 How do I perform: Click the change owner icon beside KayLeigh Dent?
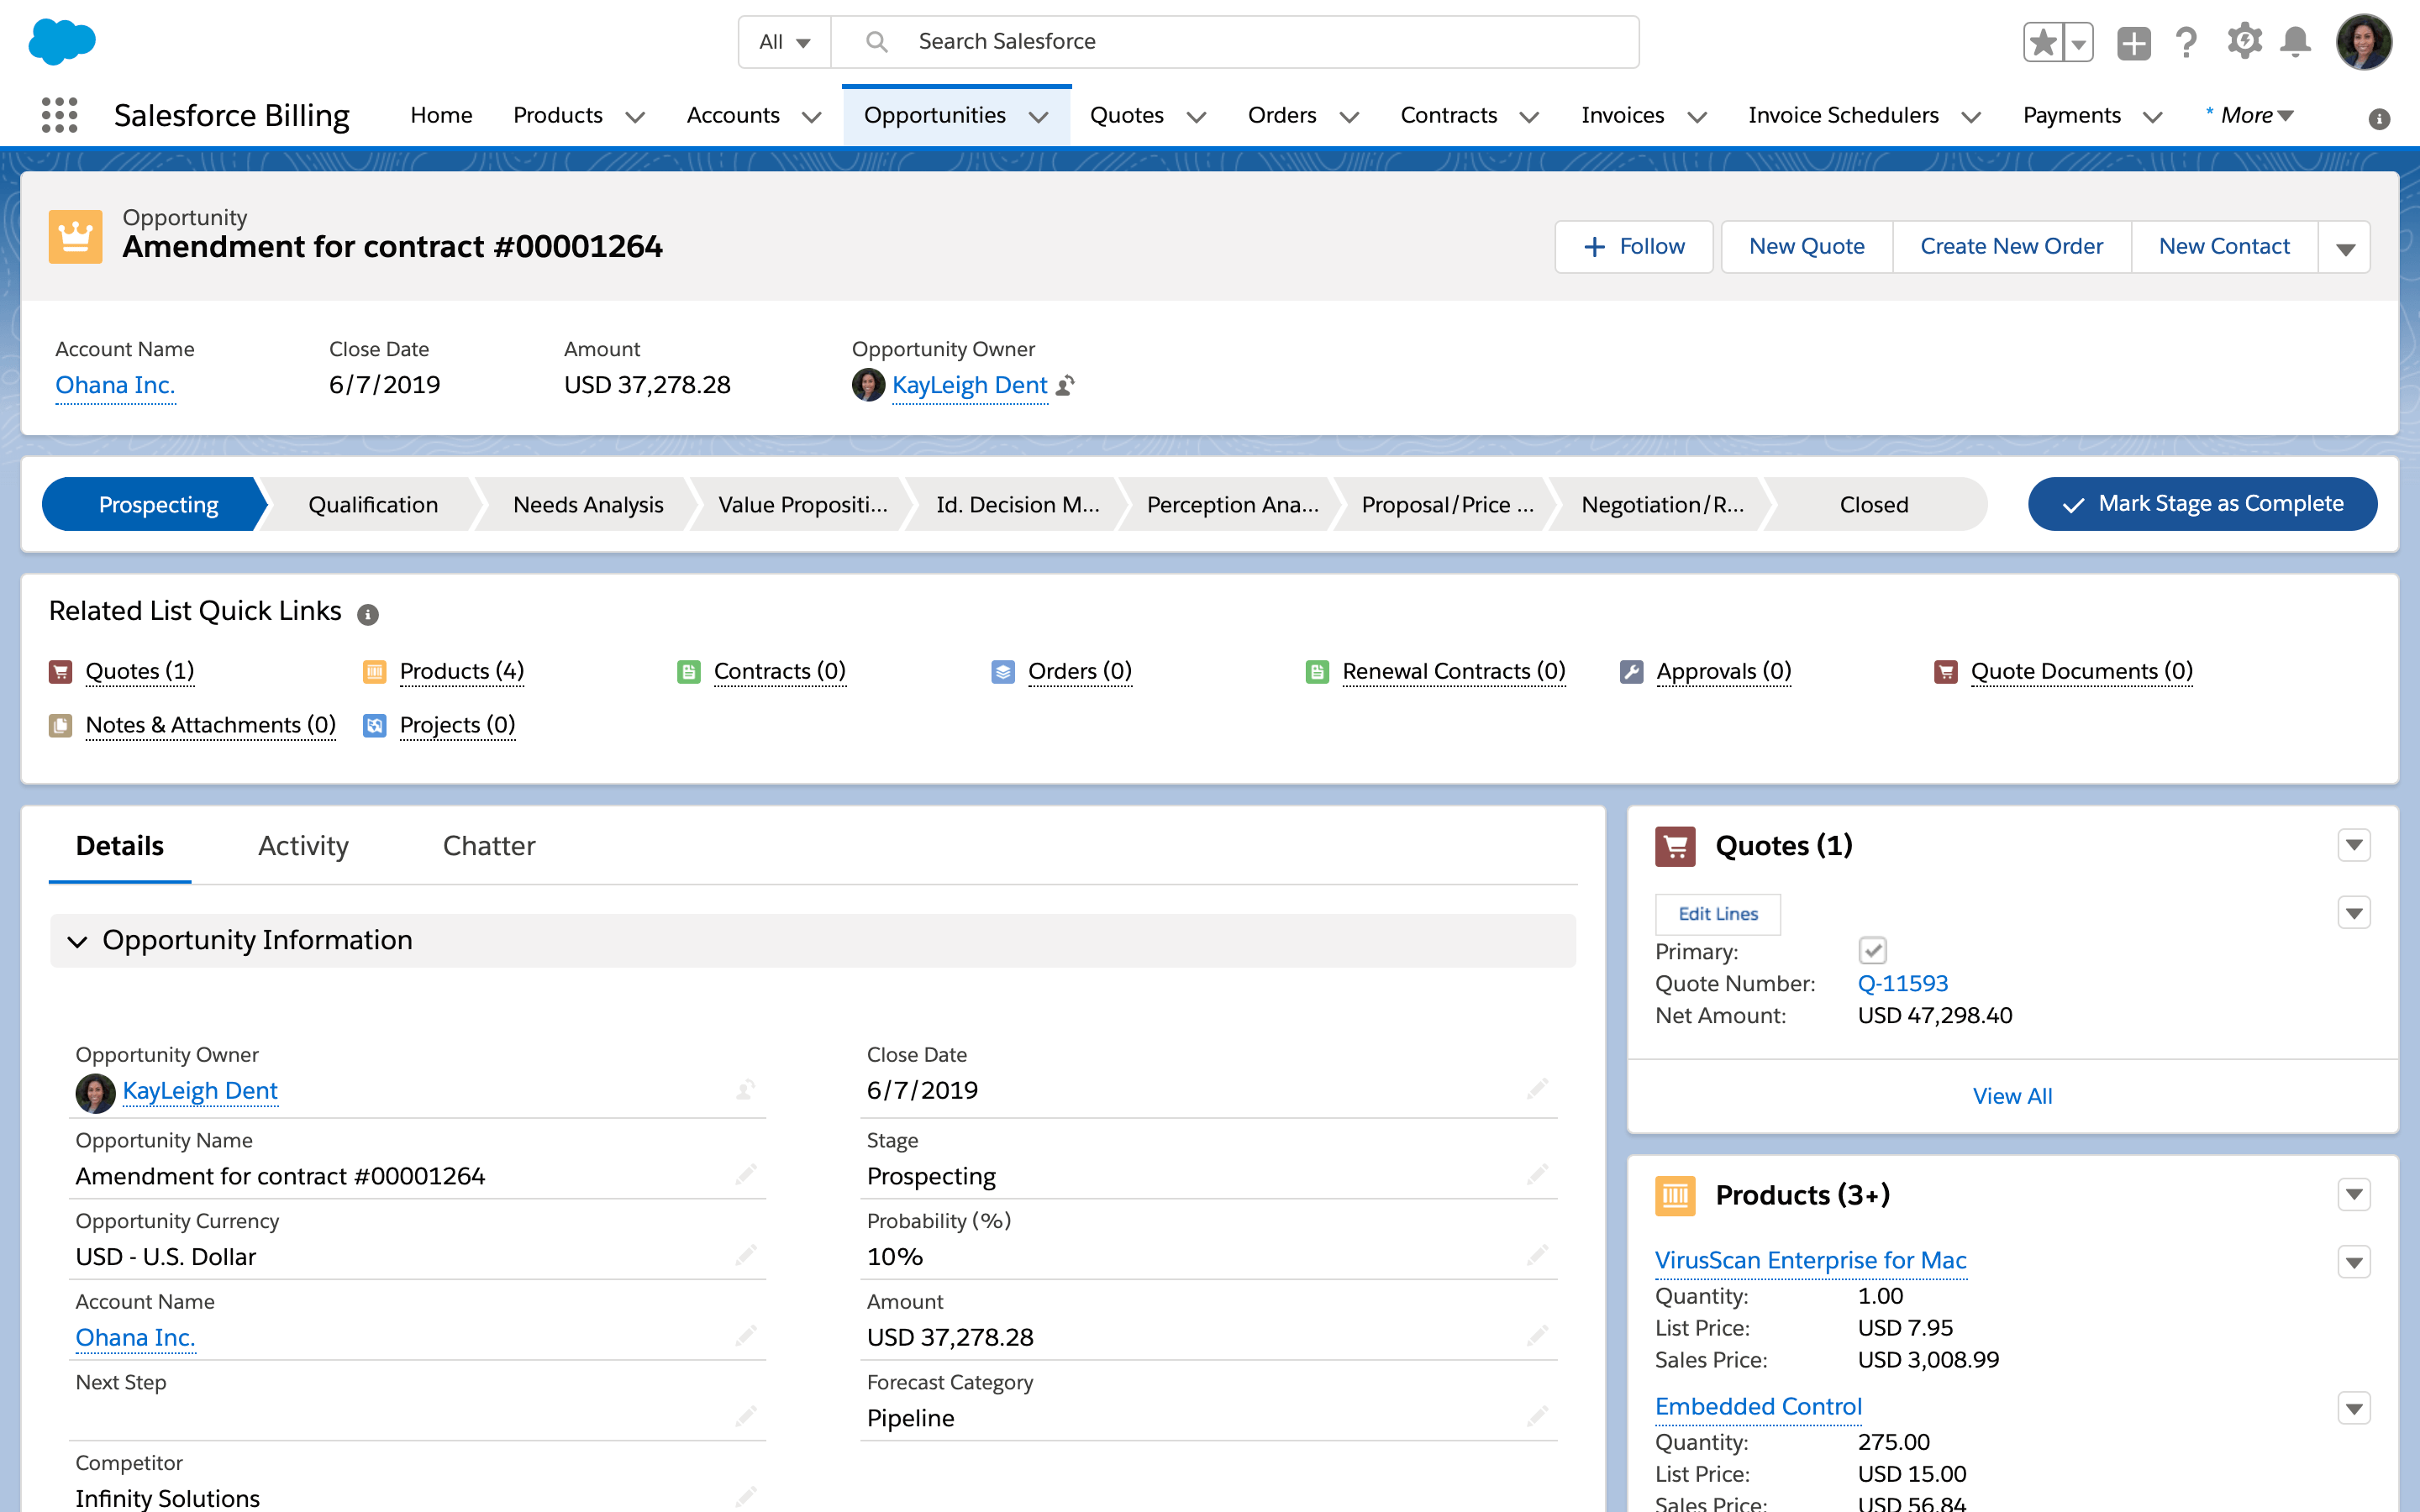tap(1066, 385)
